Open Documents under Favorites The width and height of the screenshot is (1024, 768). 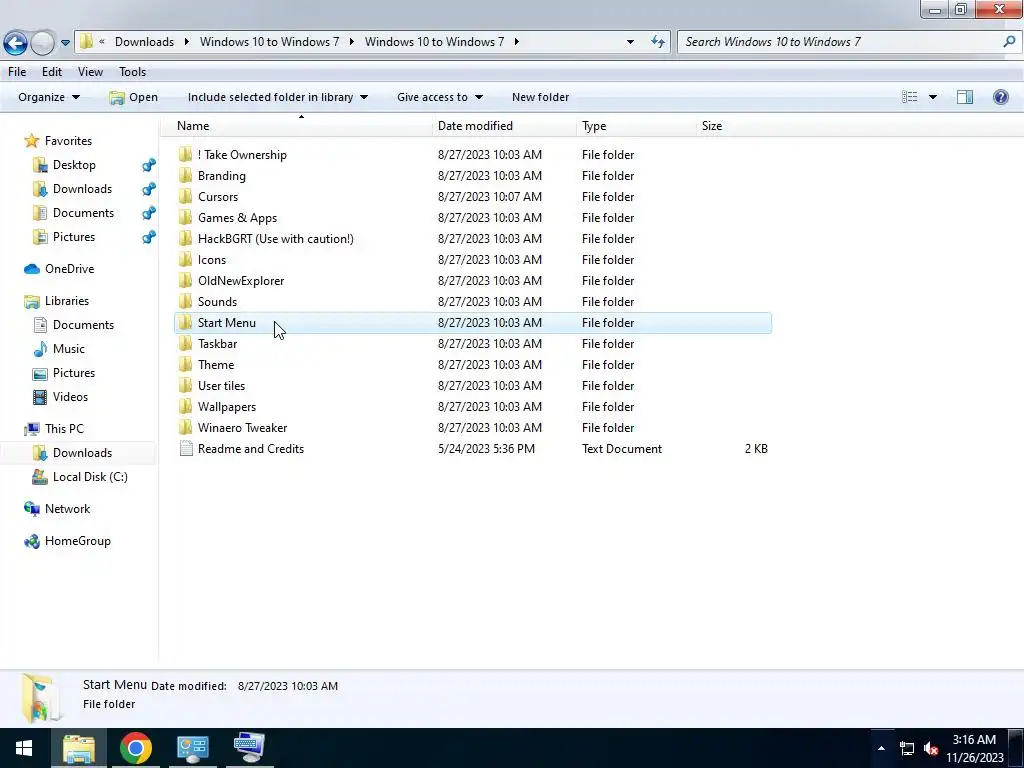click(x=83, y=213)
